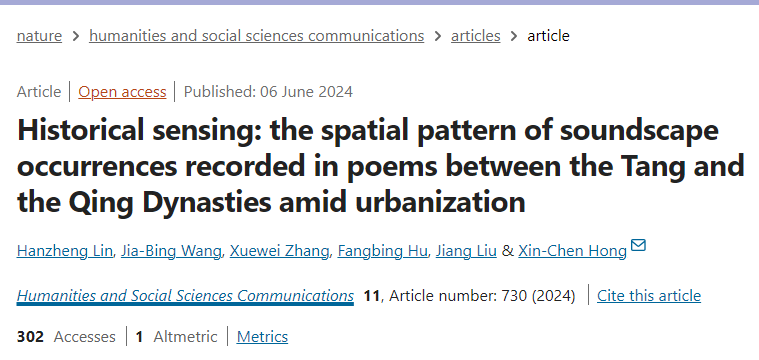The width and height of the screenshot is (759, 360).
Task: Click the article title heading
Action: (x=380, y=166)
